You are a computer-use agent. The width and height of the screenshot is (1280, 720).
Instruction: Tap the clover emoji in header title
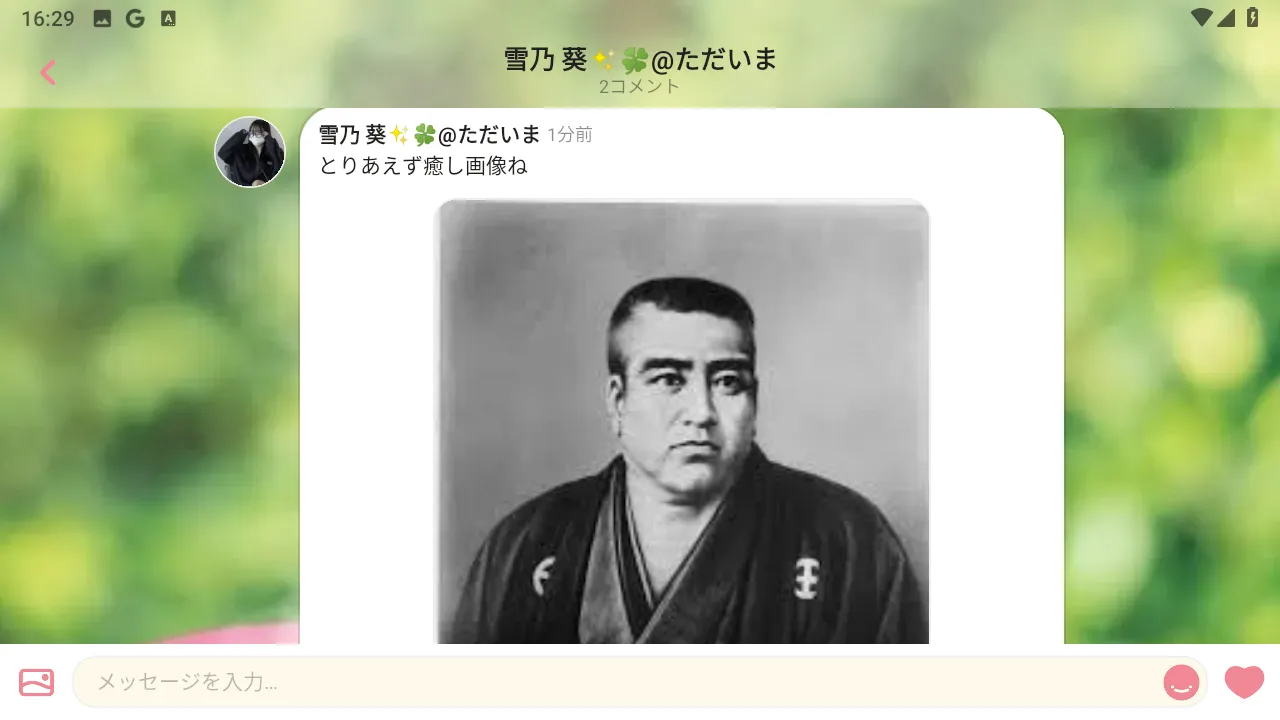[x=634, y=60]
